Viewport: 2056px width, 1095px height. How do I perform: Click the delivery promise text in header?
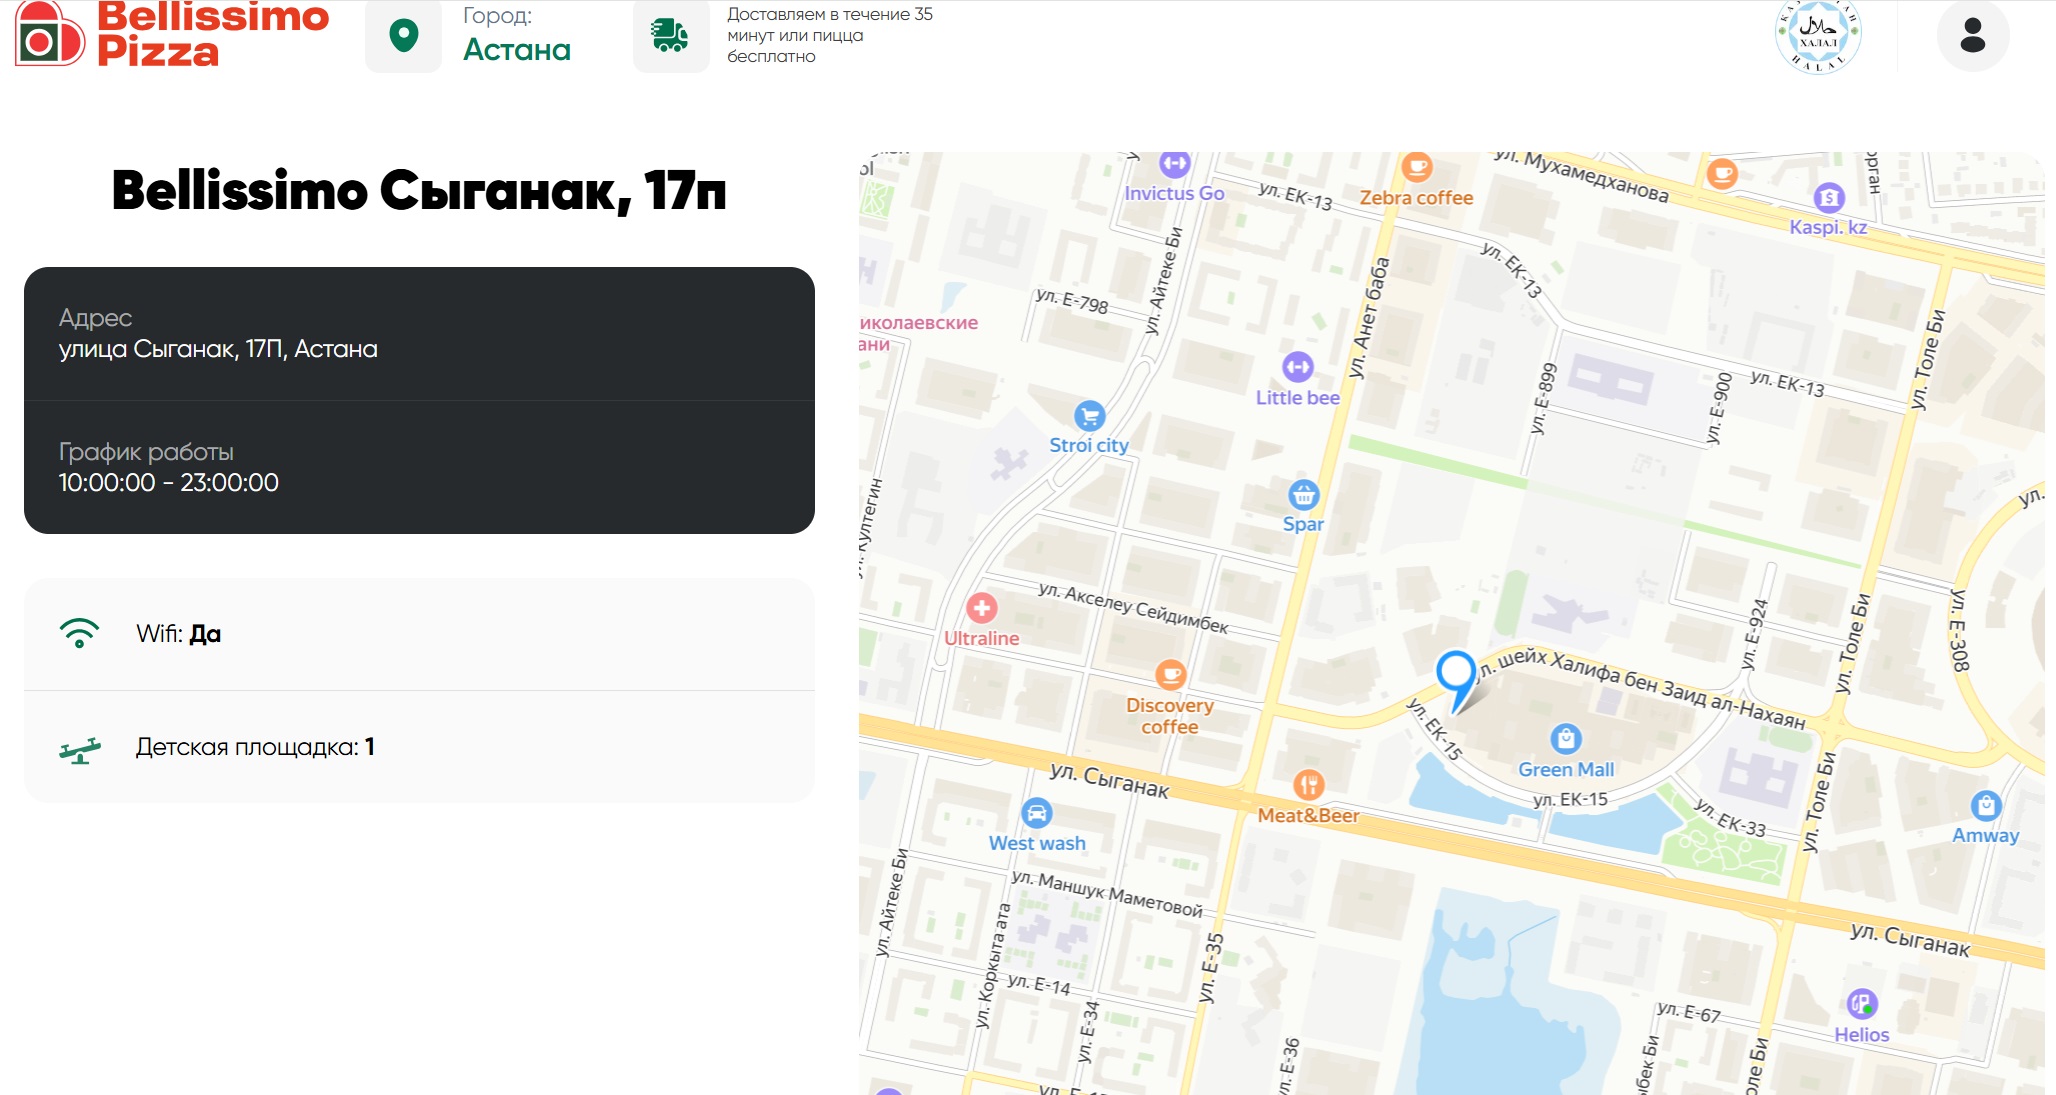coord(829,35)
